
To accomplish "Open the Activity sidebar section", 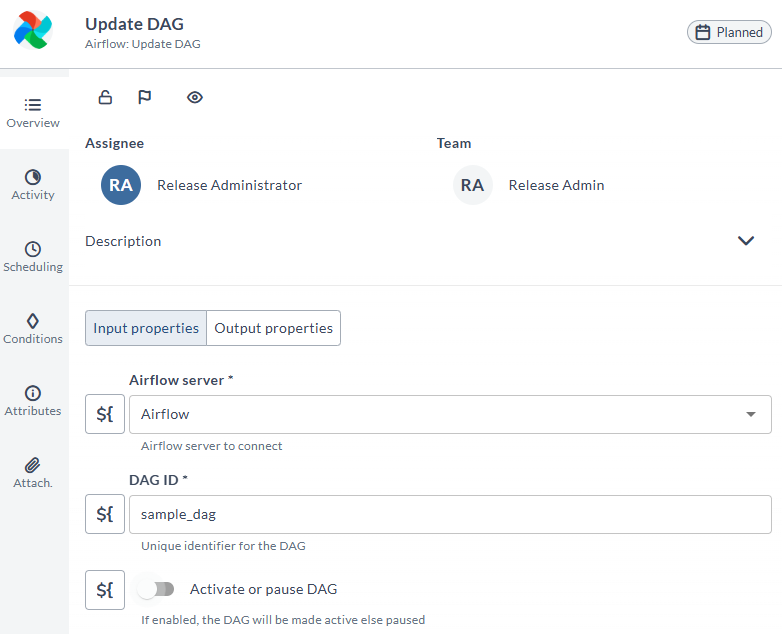I will (x=33, y=185).
